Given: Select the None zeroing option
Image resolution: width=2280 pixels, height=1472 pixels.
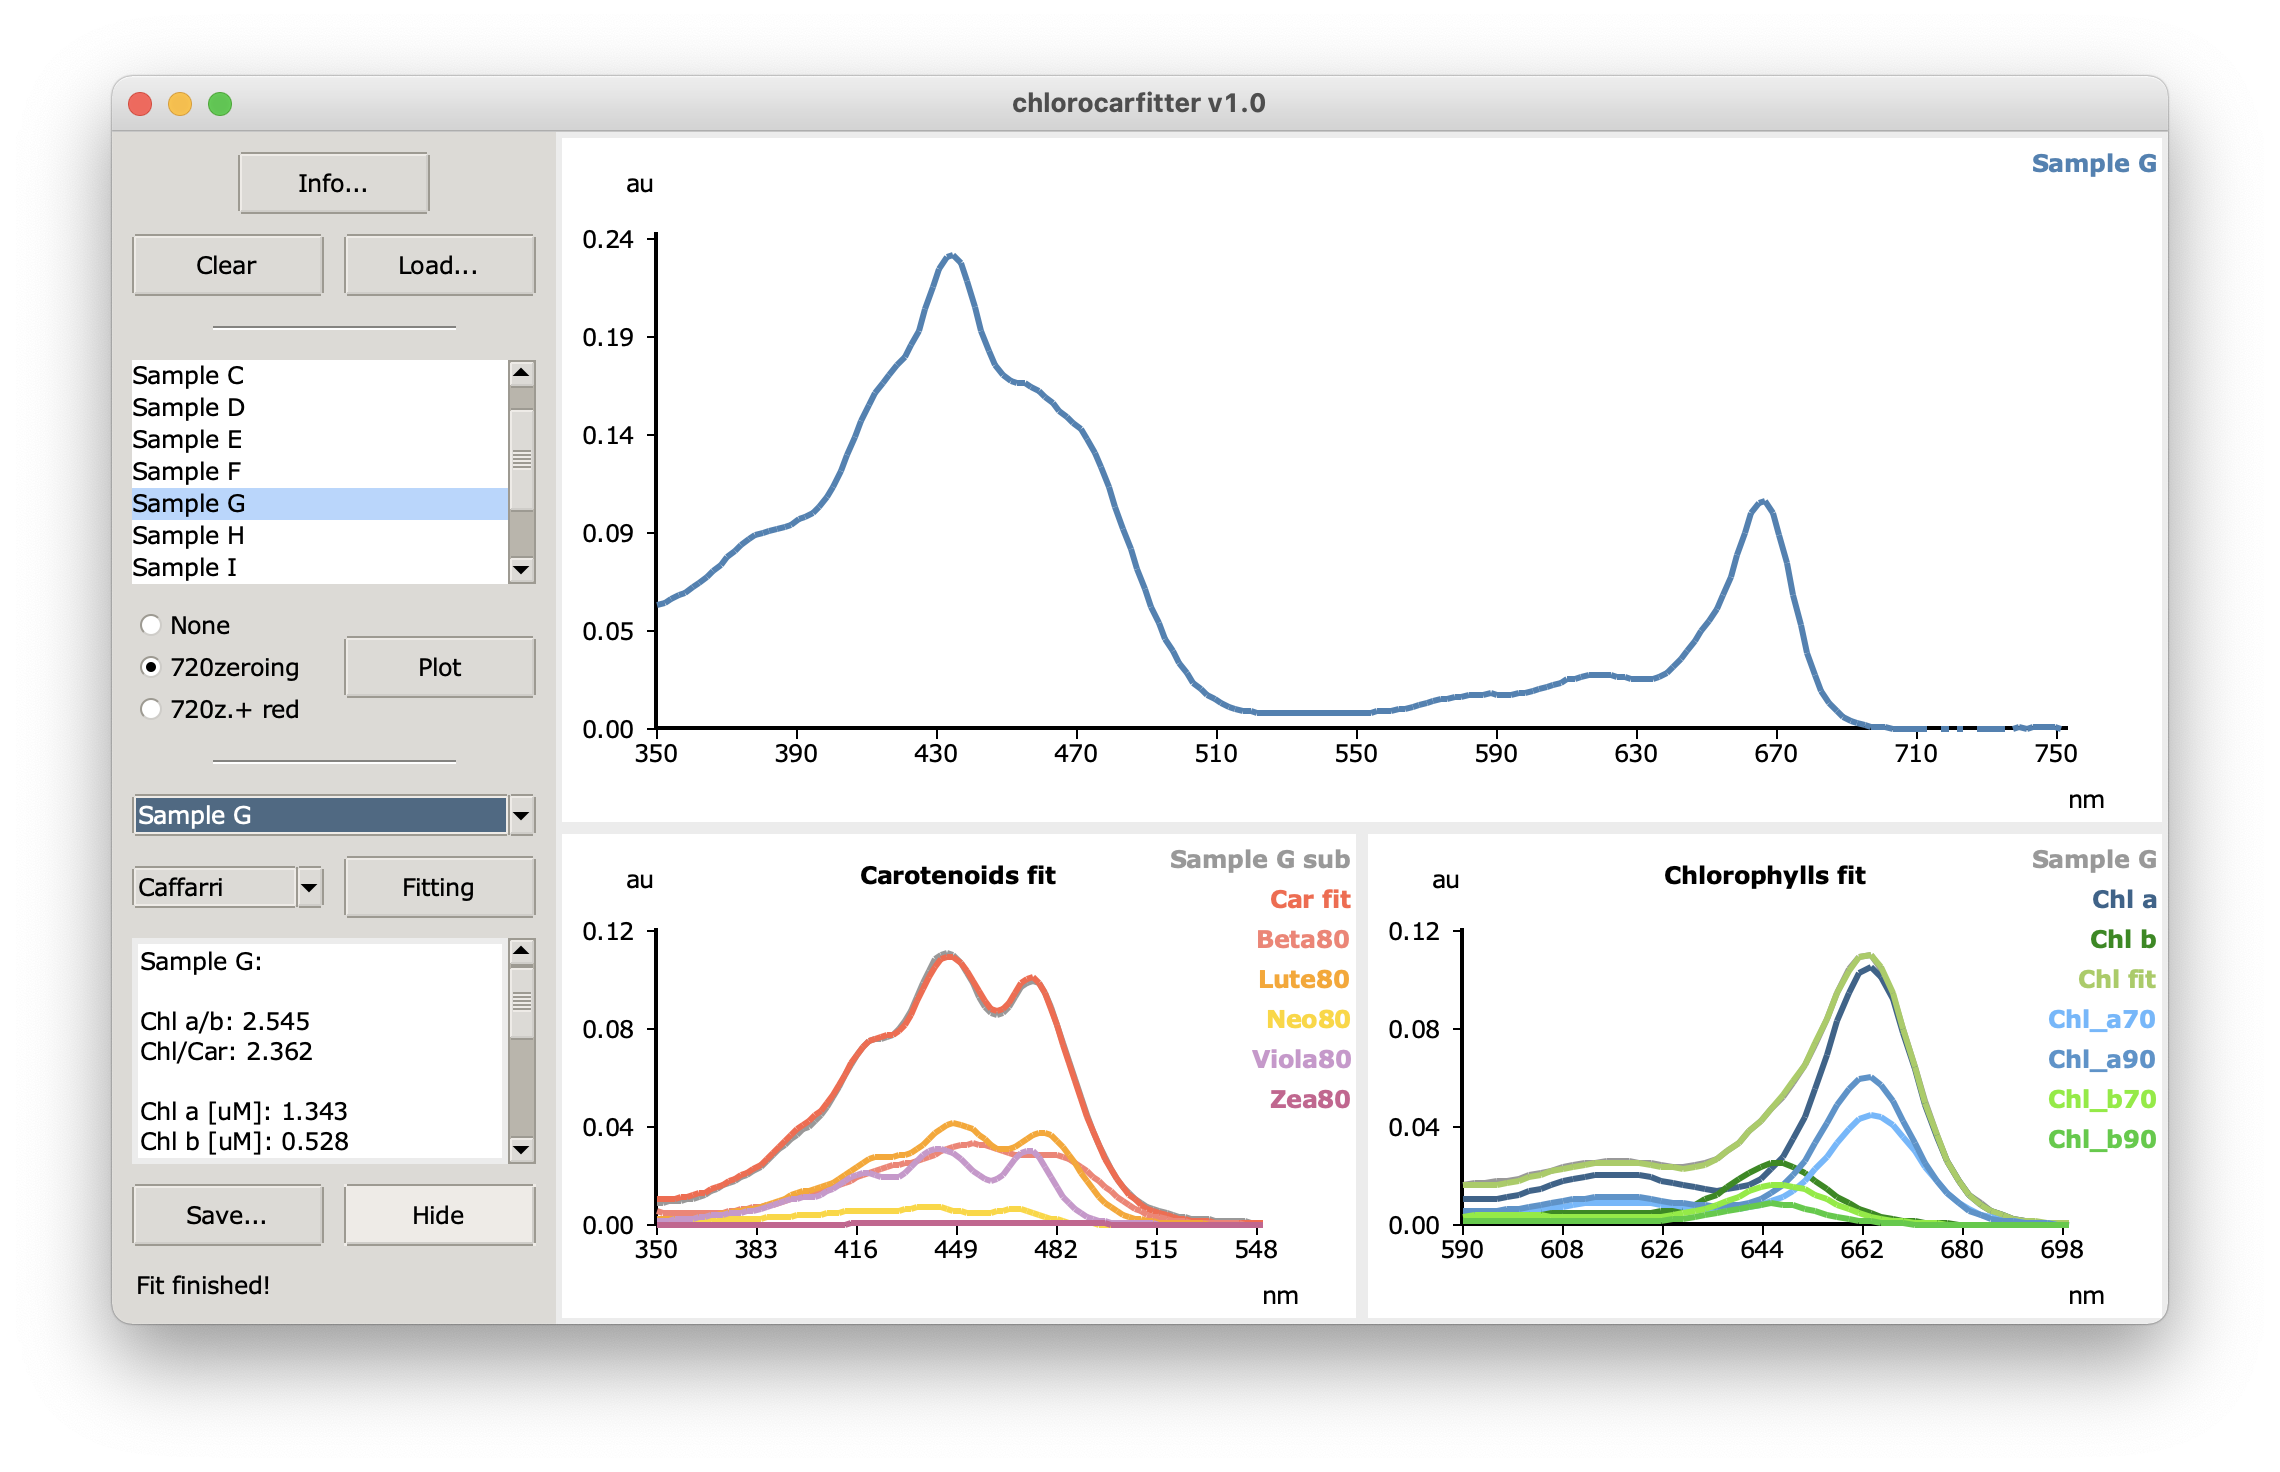Looking at the screenshot, I should [152, 624].
